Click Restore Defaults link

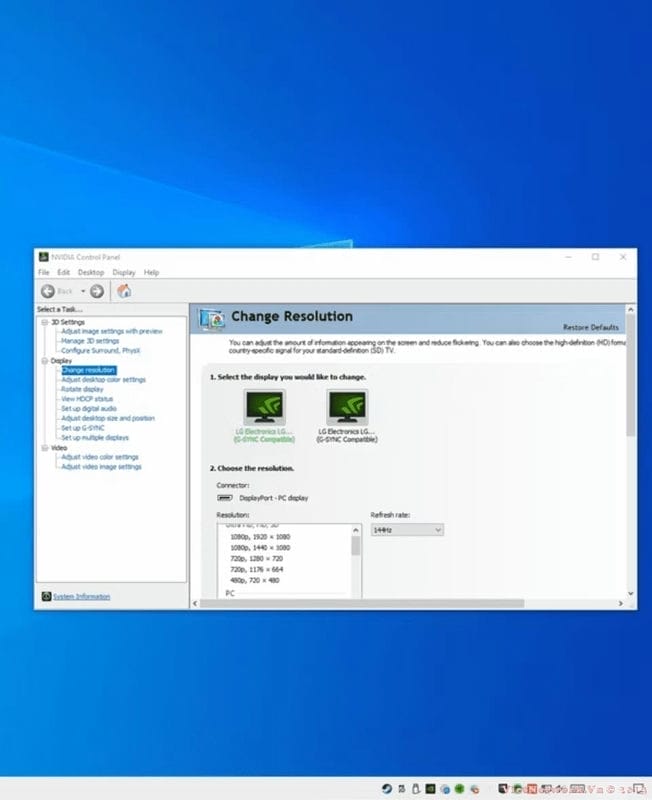590,327
